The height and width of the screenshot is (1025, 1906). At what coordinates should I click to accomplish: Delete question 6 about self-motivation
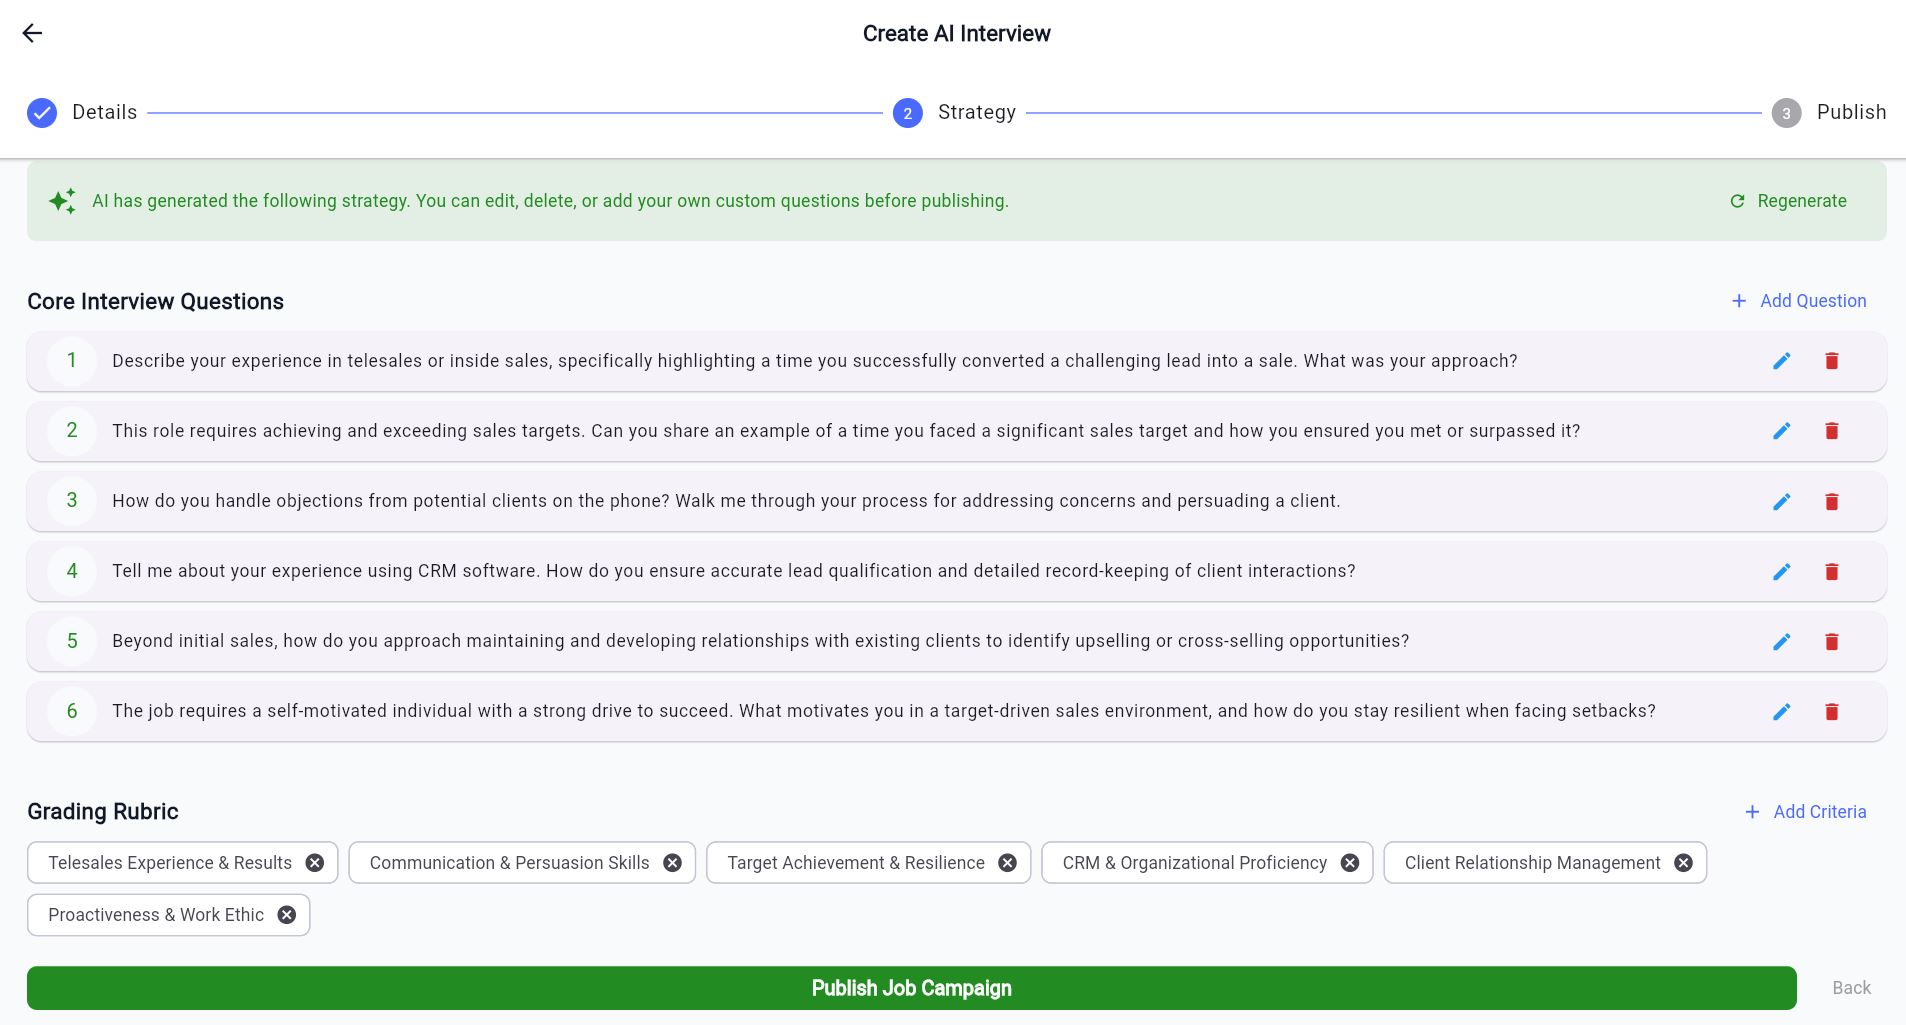(1831, 711)
